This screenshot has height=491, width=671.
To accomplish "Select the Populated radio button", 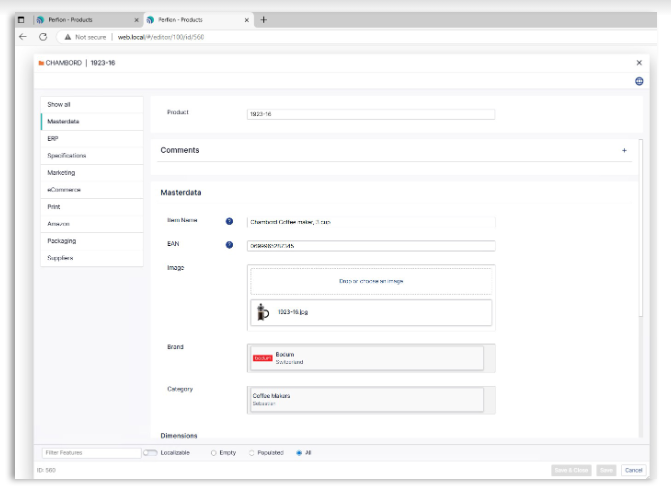I will (x=252, y=453).
